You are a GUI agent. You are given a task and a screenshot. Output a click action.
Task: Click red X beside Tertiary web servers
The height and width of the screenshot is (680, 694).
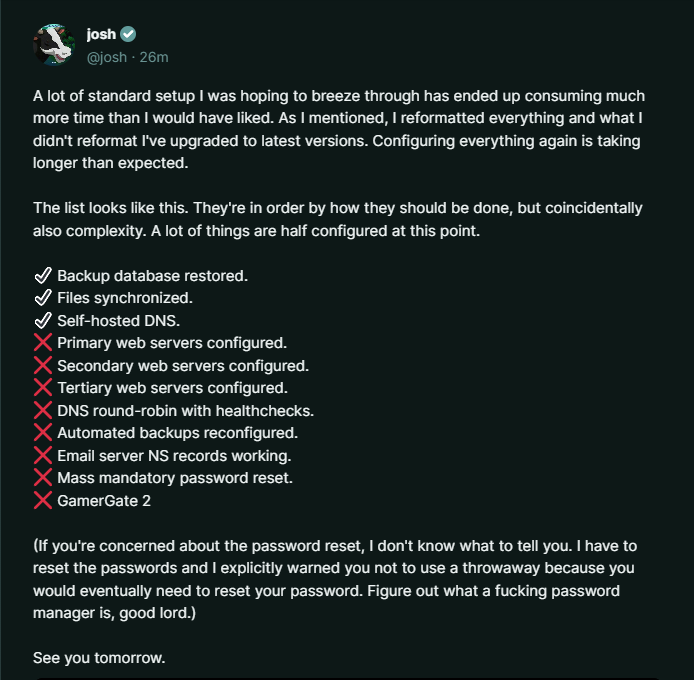43,388
